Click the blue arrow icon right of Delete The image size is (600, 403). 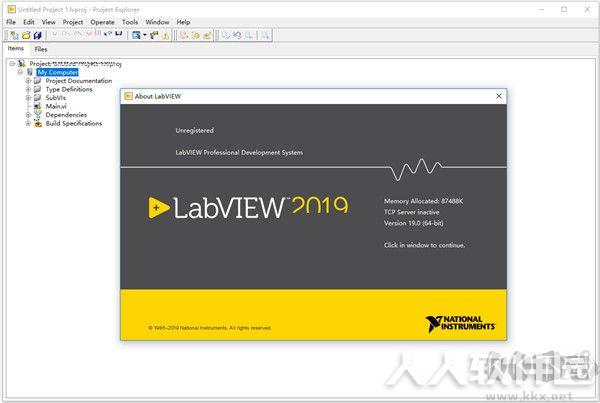point(108,34)
